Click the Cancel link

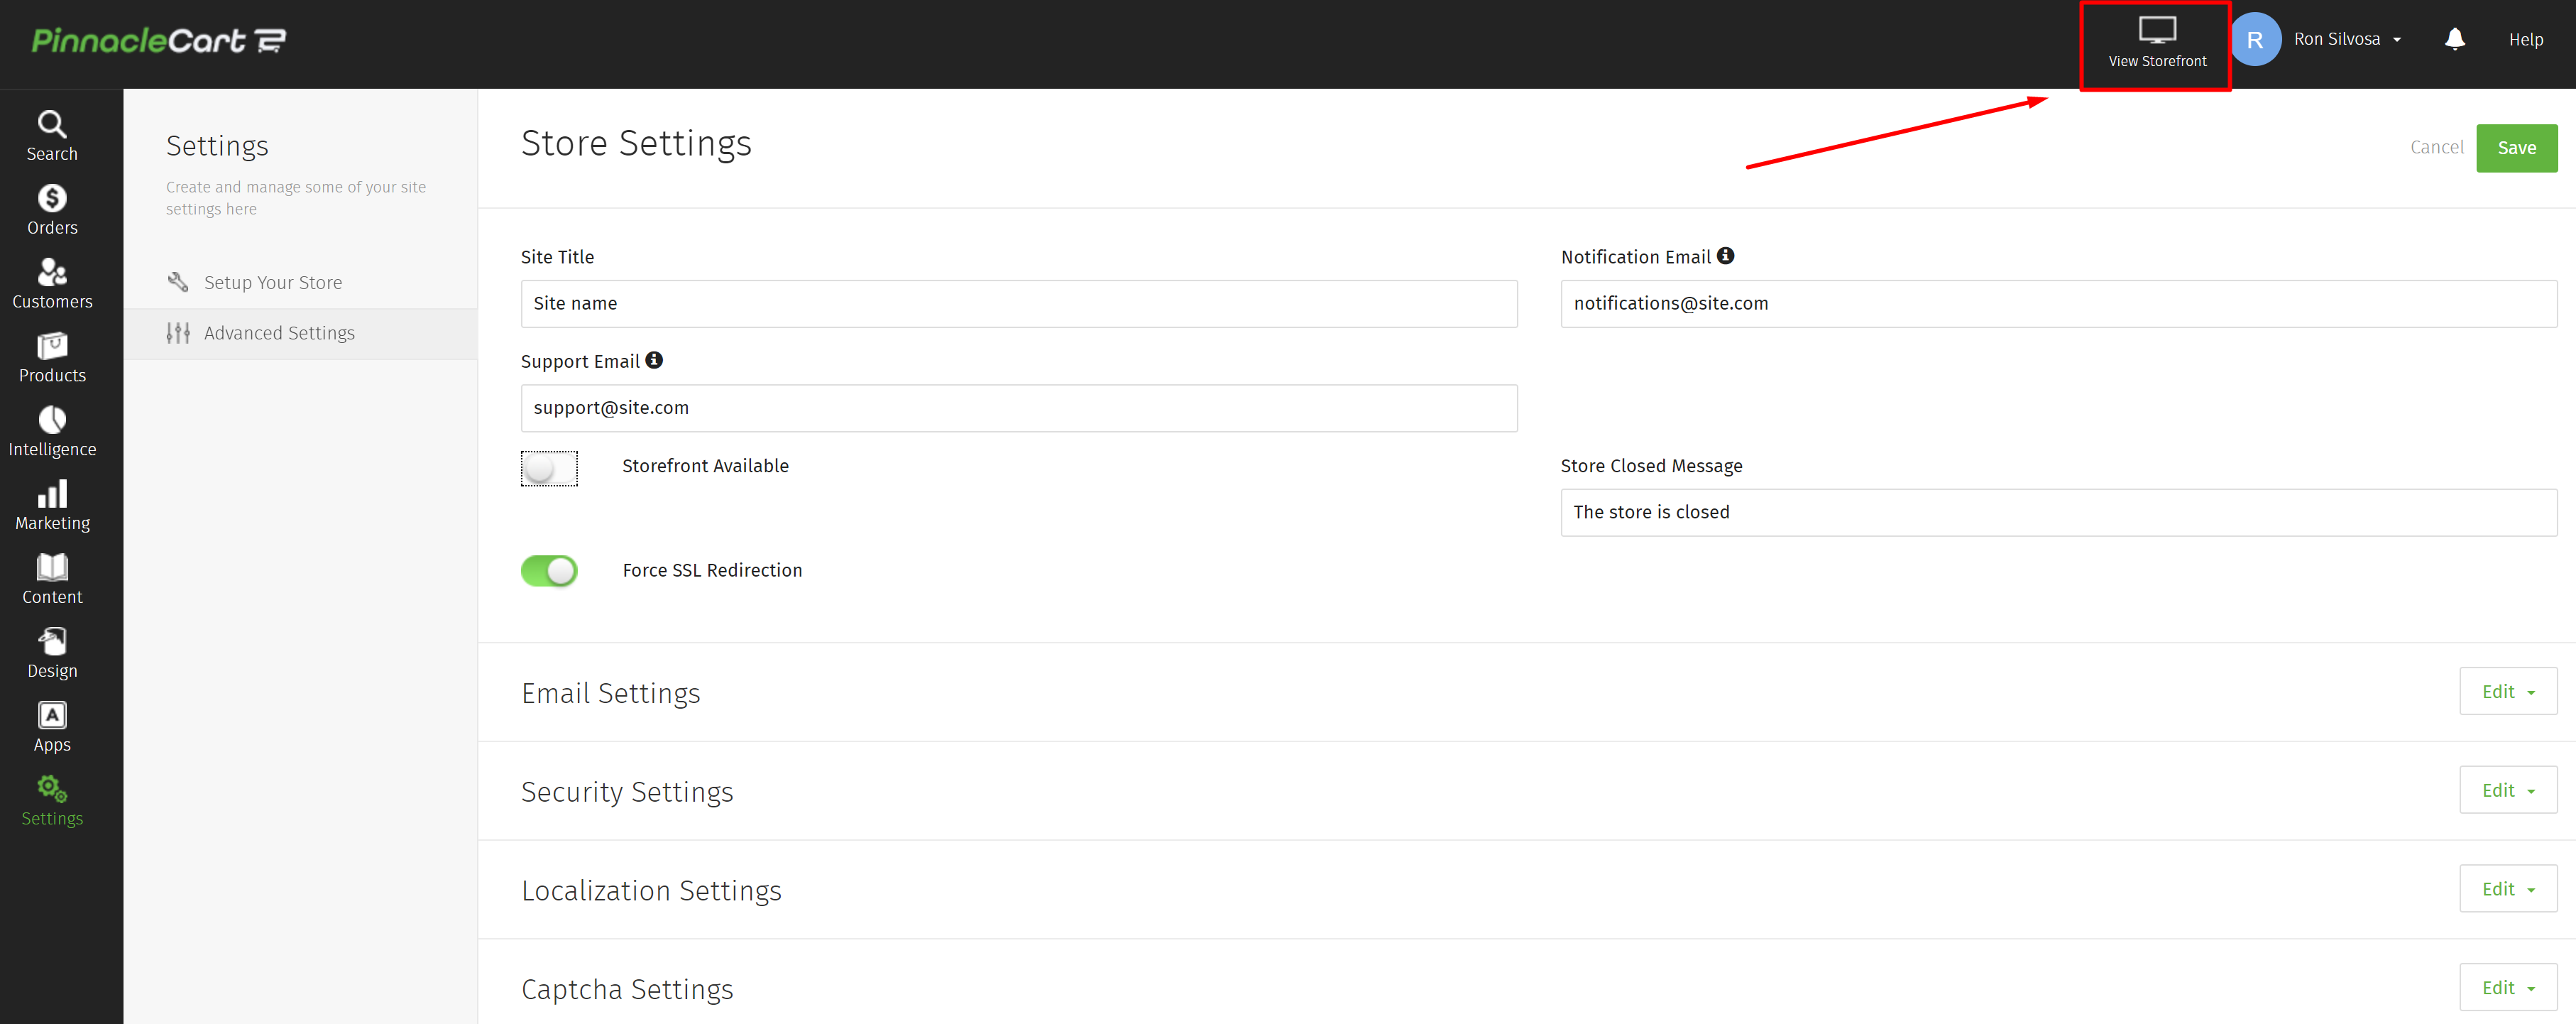tap(2436, 147)
